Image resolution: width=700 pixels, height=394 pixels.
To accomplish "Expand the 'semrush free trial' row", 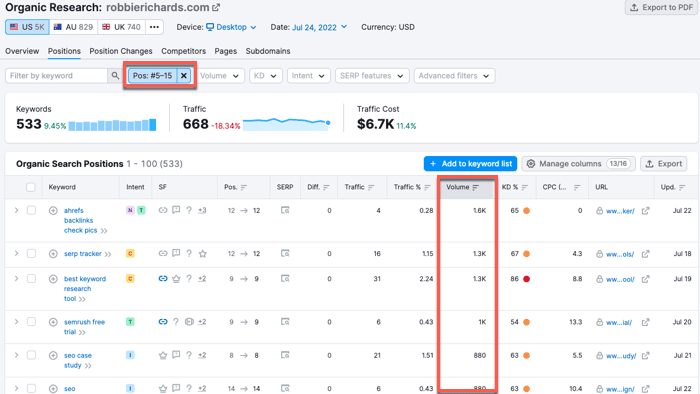I will (17, 322).
